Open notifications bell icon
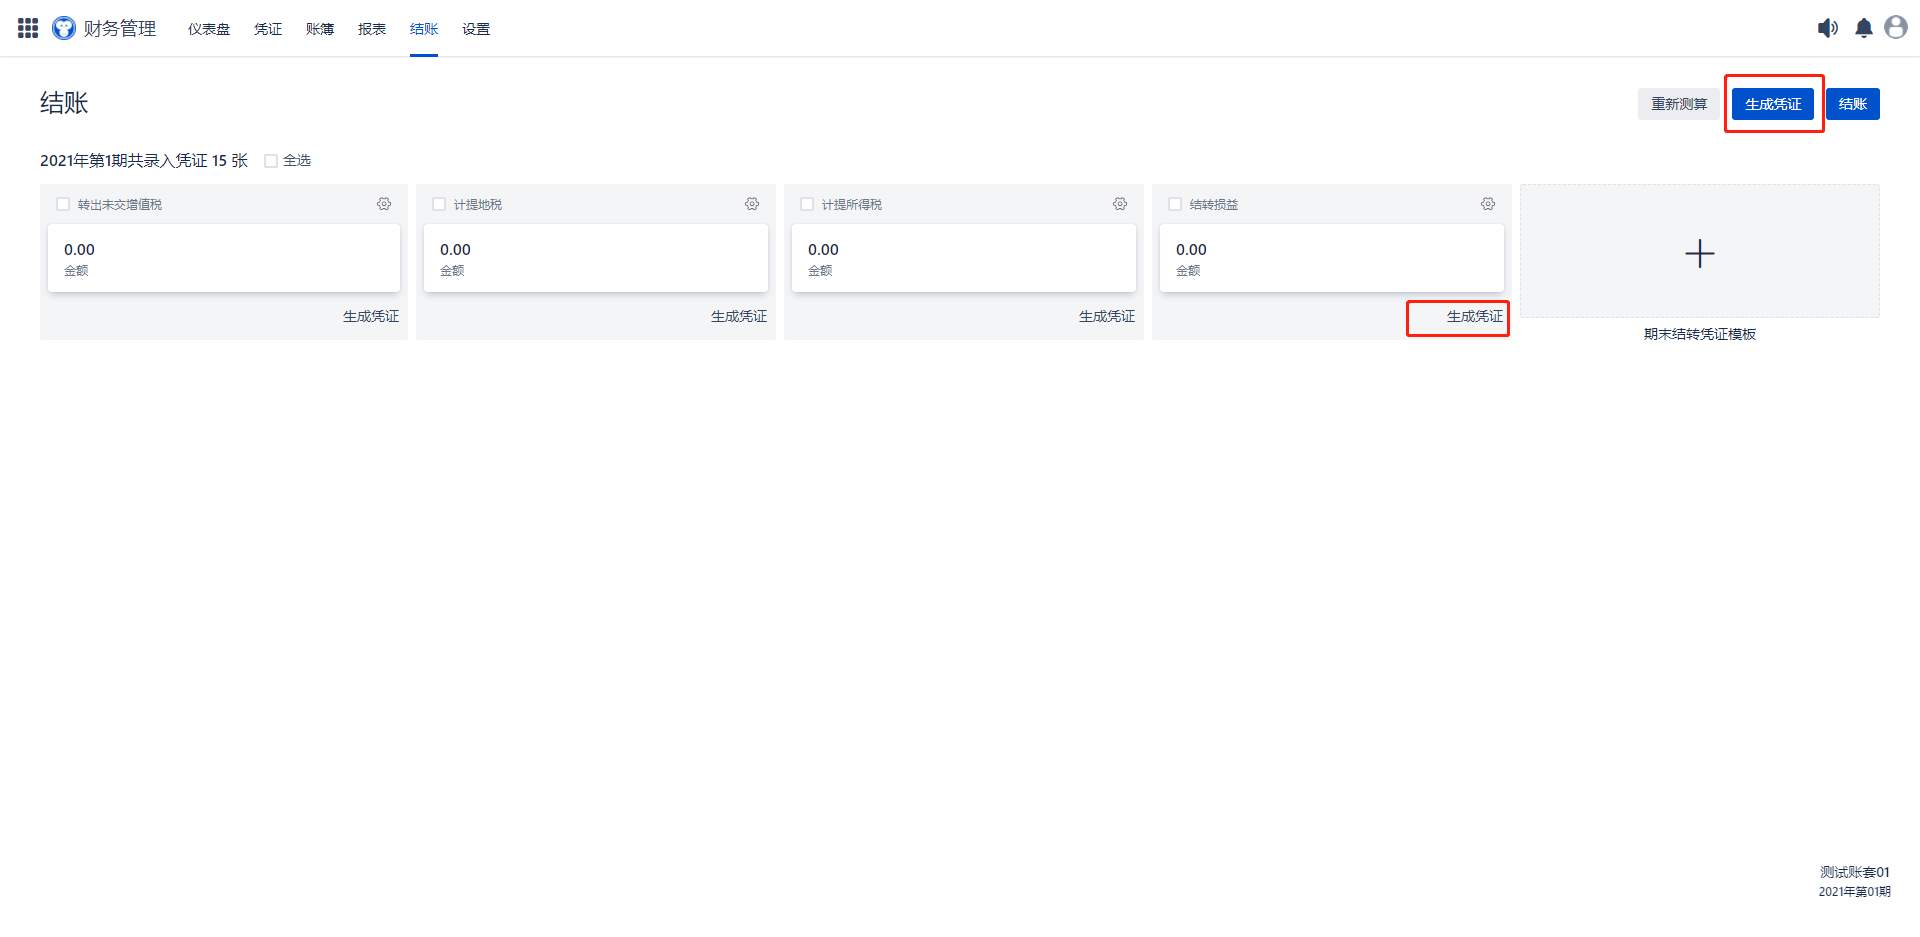 click(x=1864, y=28)
